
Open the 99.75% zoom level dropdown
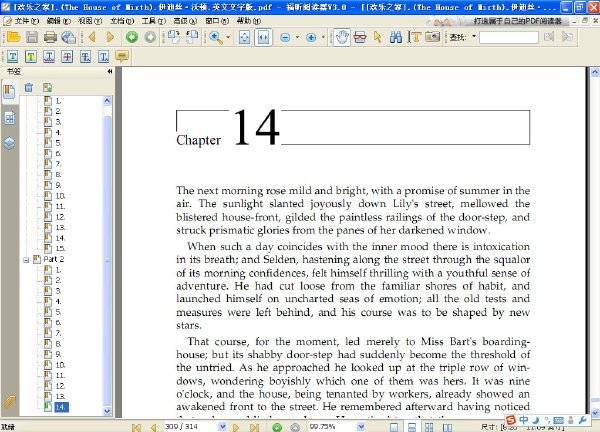(x=361, y=426)
